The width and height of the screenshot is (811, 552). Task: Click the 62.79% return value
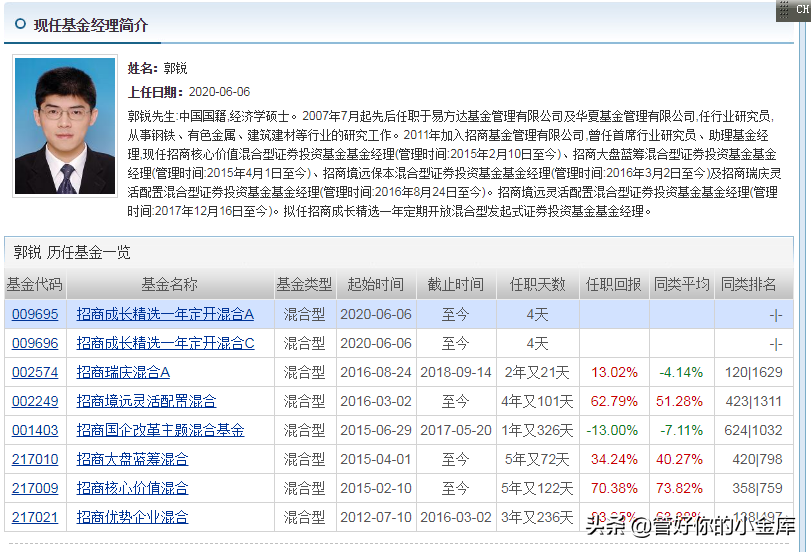point(614,401)
